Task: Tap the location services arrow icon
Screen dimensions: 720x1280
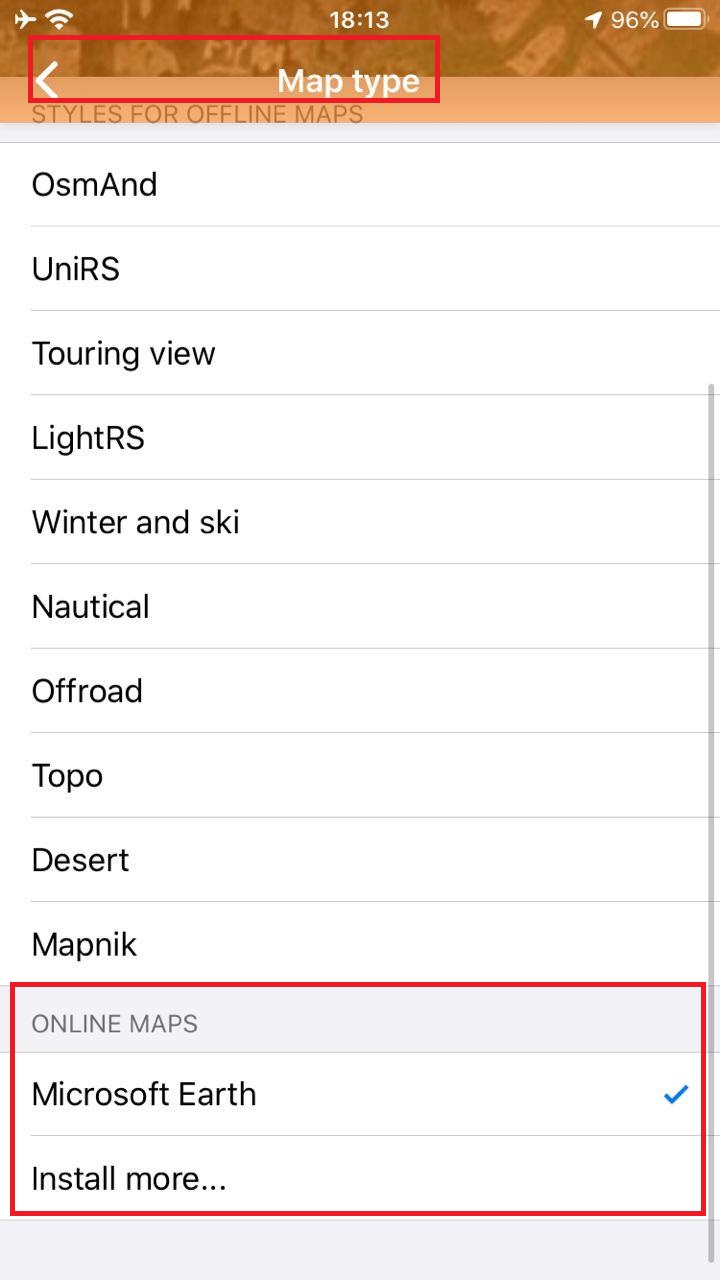Action: click(594, 20)
